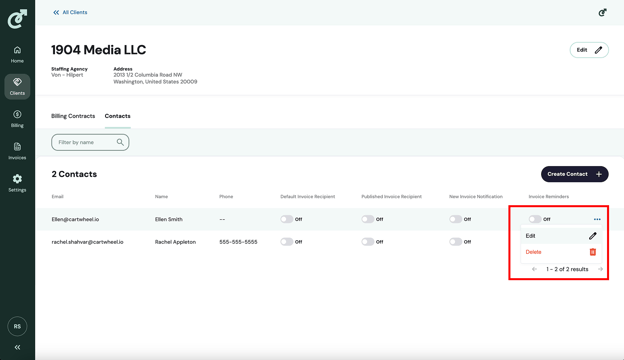This screenshot has width=624, height=360.
Task: Switch to the Billing Contracts tab
Action: point(73,116)
